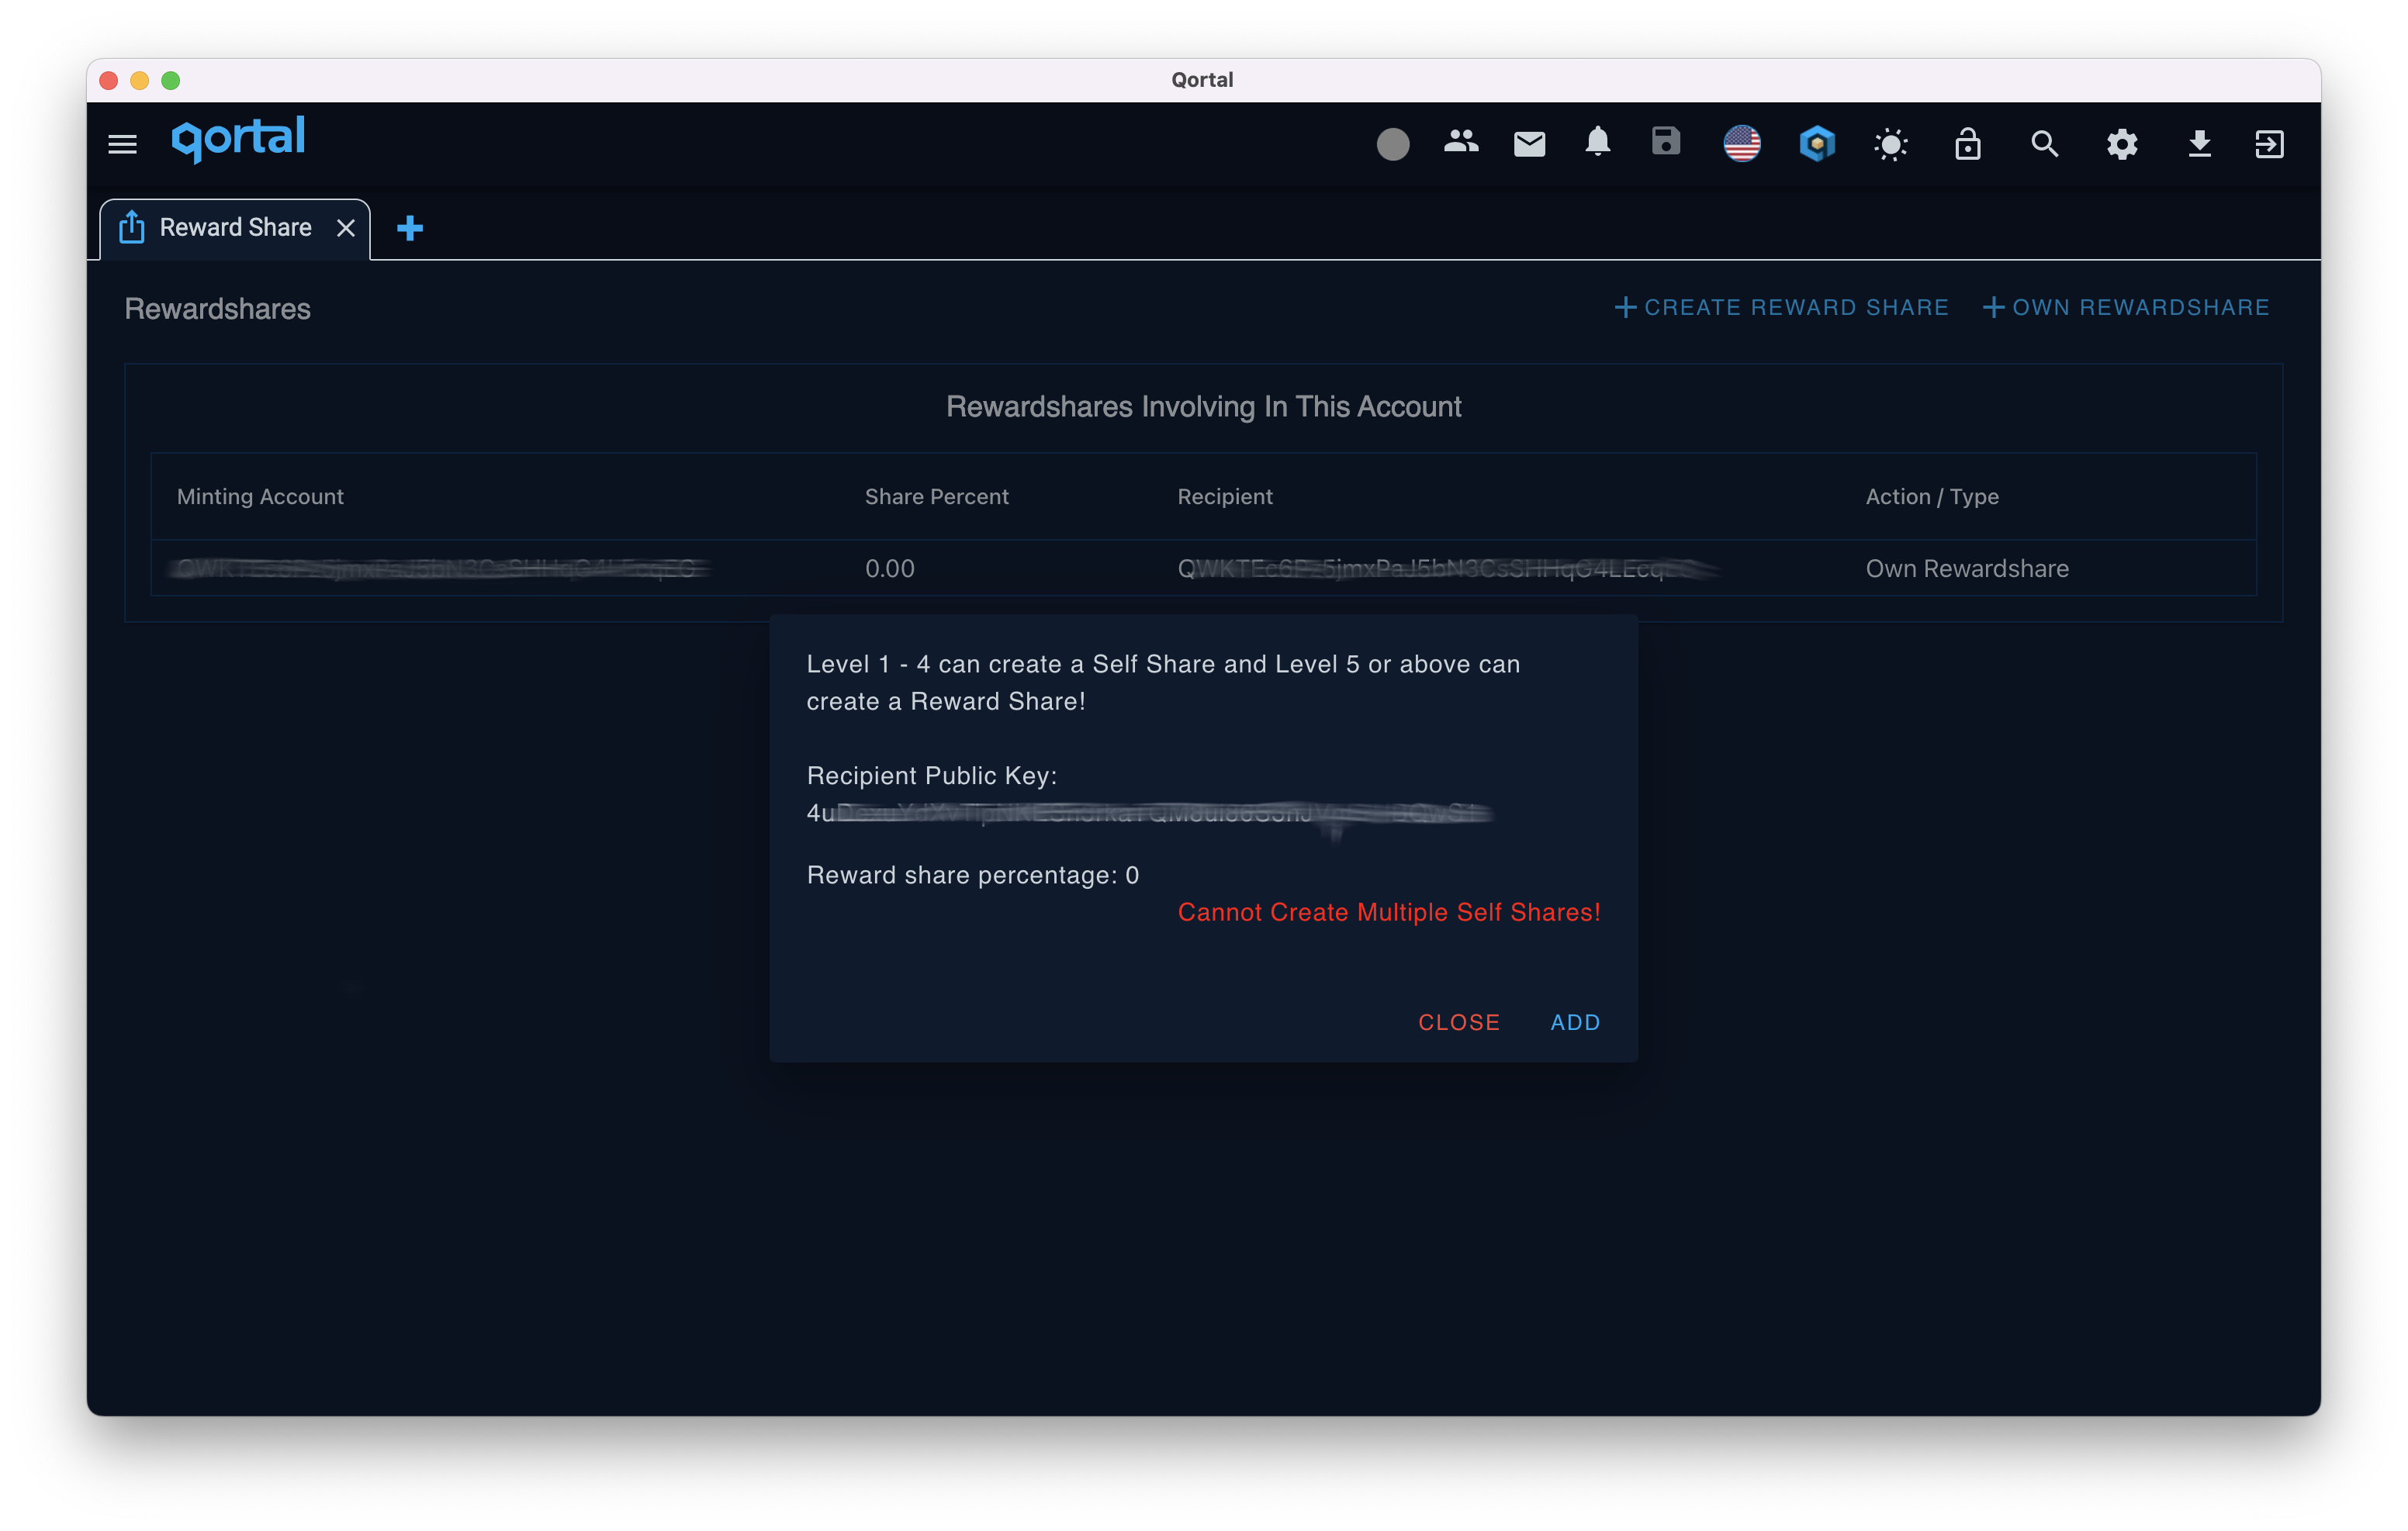Screen dimensions: 2408x1531
Task: Add a new tab with plus
Action: click(x=409, y=228)
